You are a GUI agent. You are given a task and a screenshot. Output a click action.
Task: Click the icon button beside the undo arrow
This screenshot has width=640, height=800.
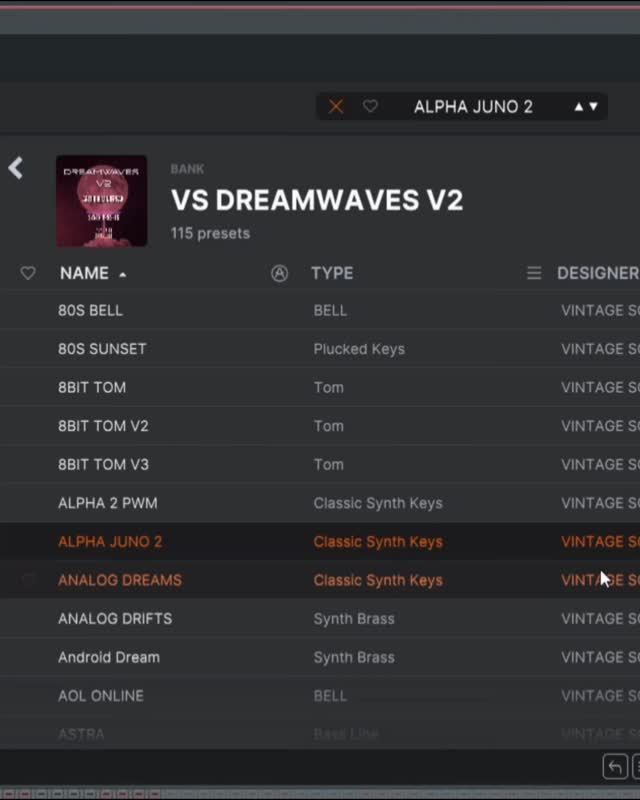coord(636,765)
